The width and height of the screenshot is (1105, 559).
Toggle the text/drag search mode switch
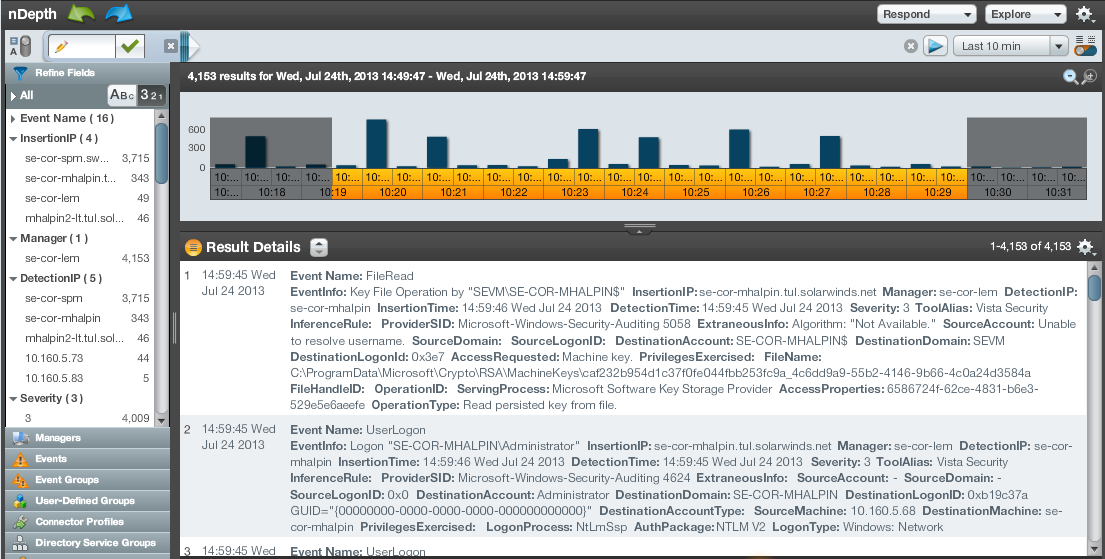point(20,47)
